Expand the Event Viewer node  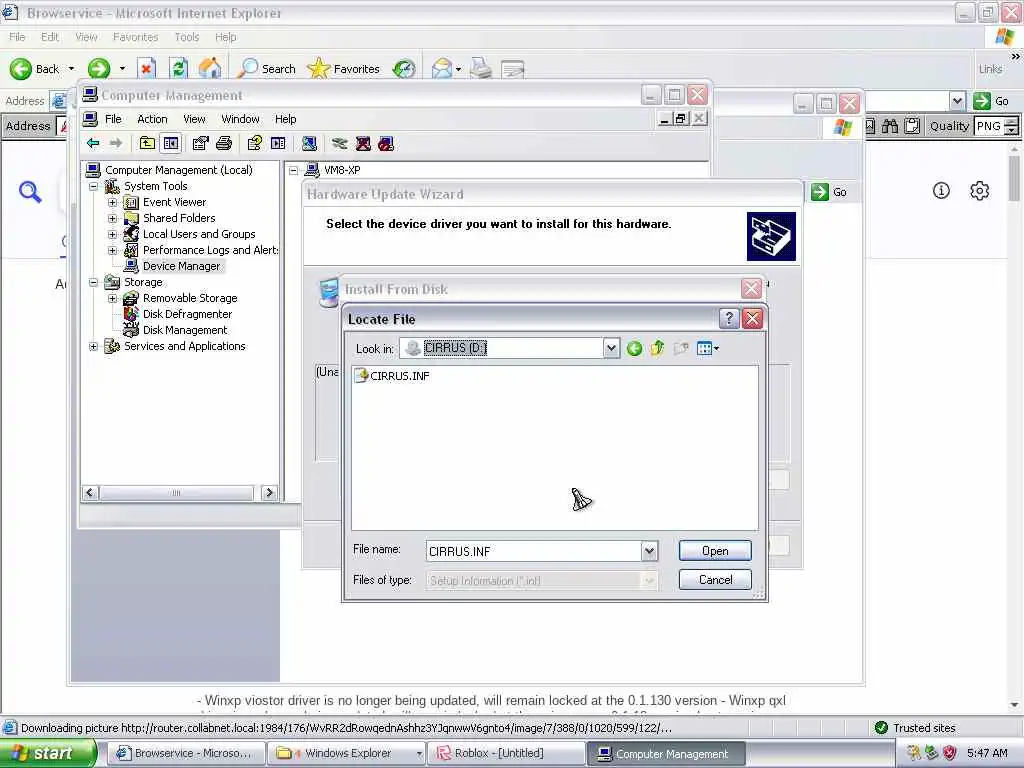pyautogui.click(x=112, y=202)
